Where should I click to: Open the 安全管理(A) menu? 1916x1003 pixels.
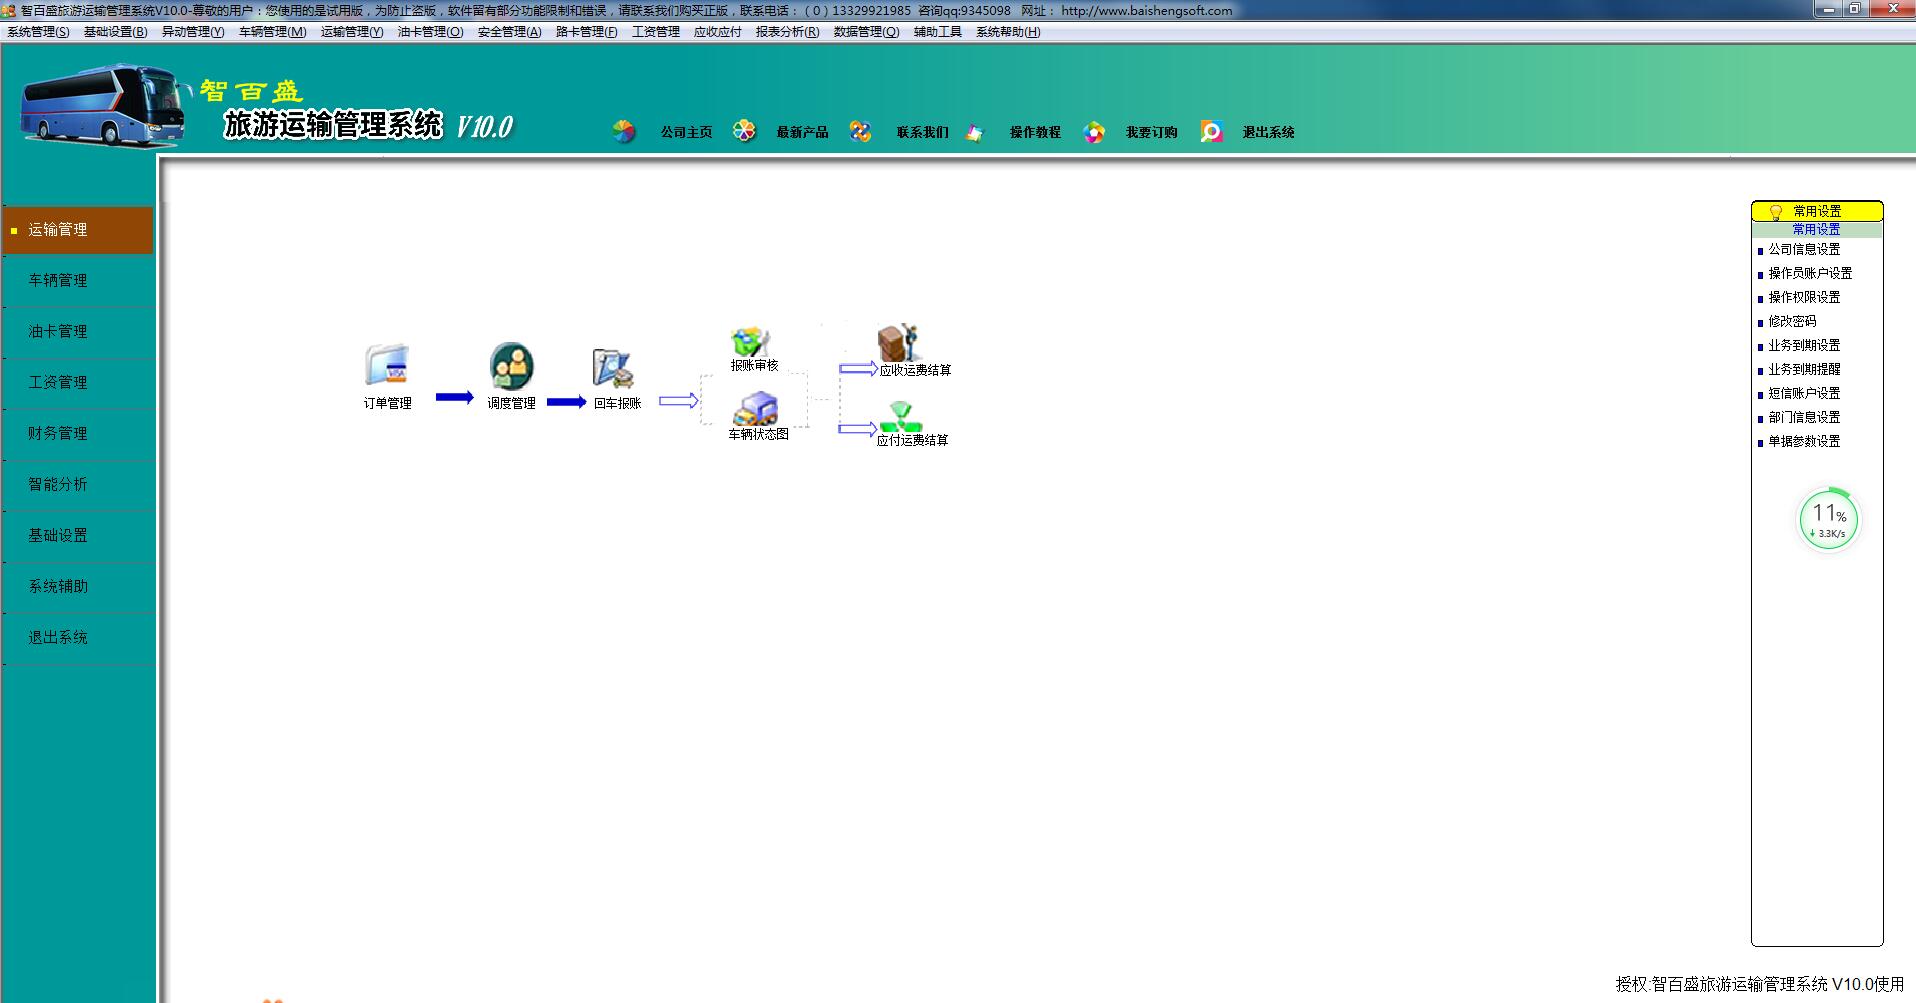pos(510,32)
